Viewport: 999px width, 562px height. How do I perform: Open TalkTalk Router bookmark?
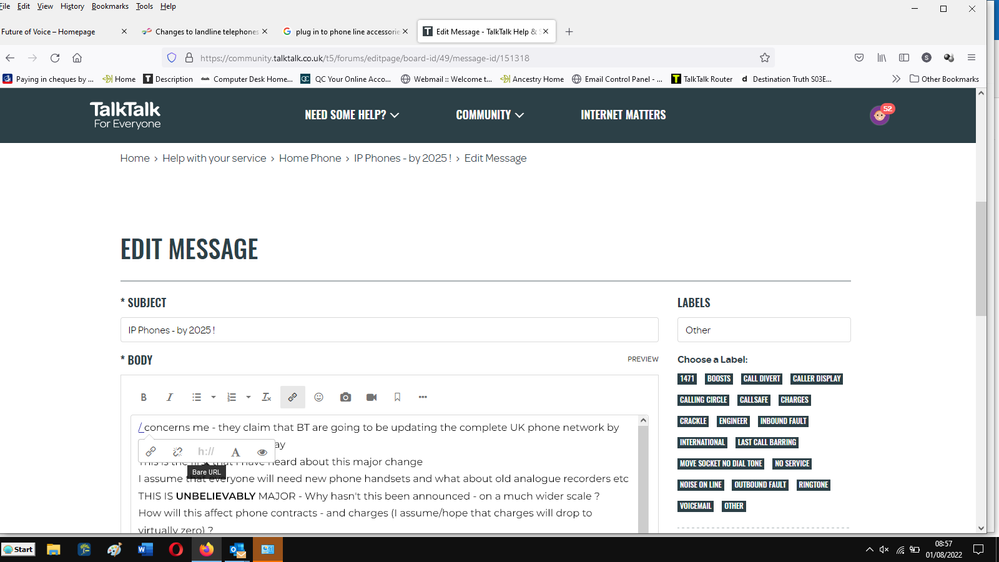(x=702, y=79)
